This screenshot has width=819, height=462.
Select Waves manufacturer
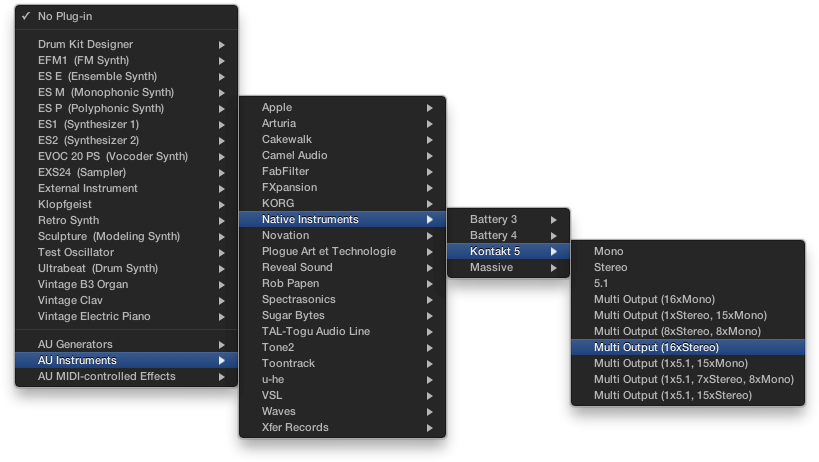pos(342,411)
